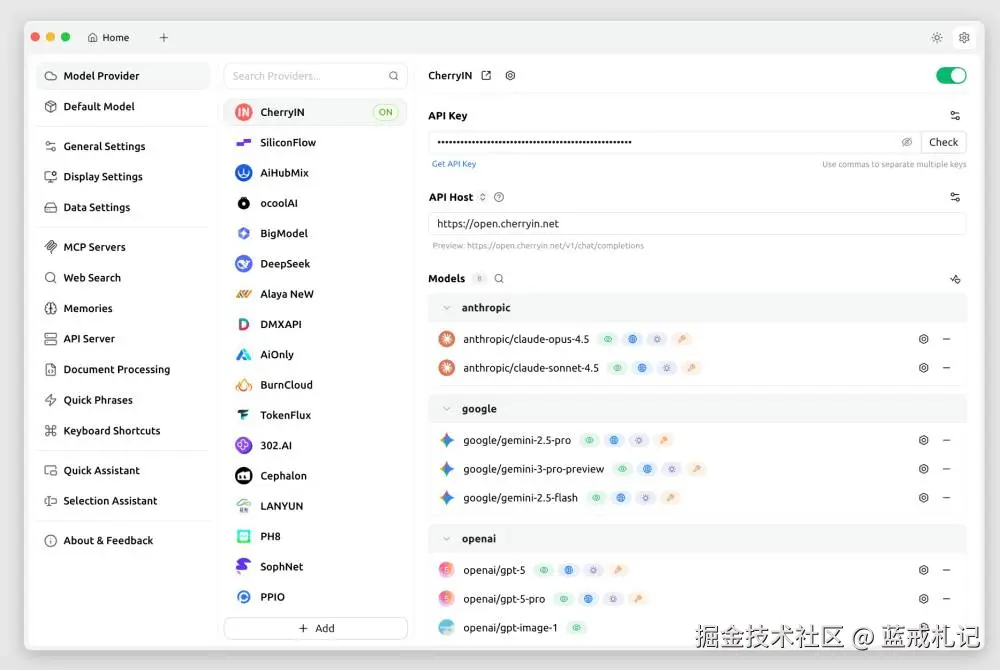Click Add provider button
Screen dimensions: 1000x670
click(x=316, y=628)
